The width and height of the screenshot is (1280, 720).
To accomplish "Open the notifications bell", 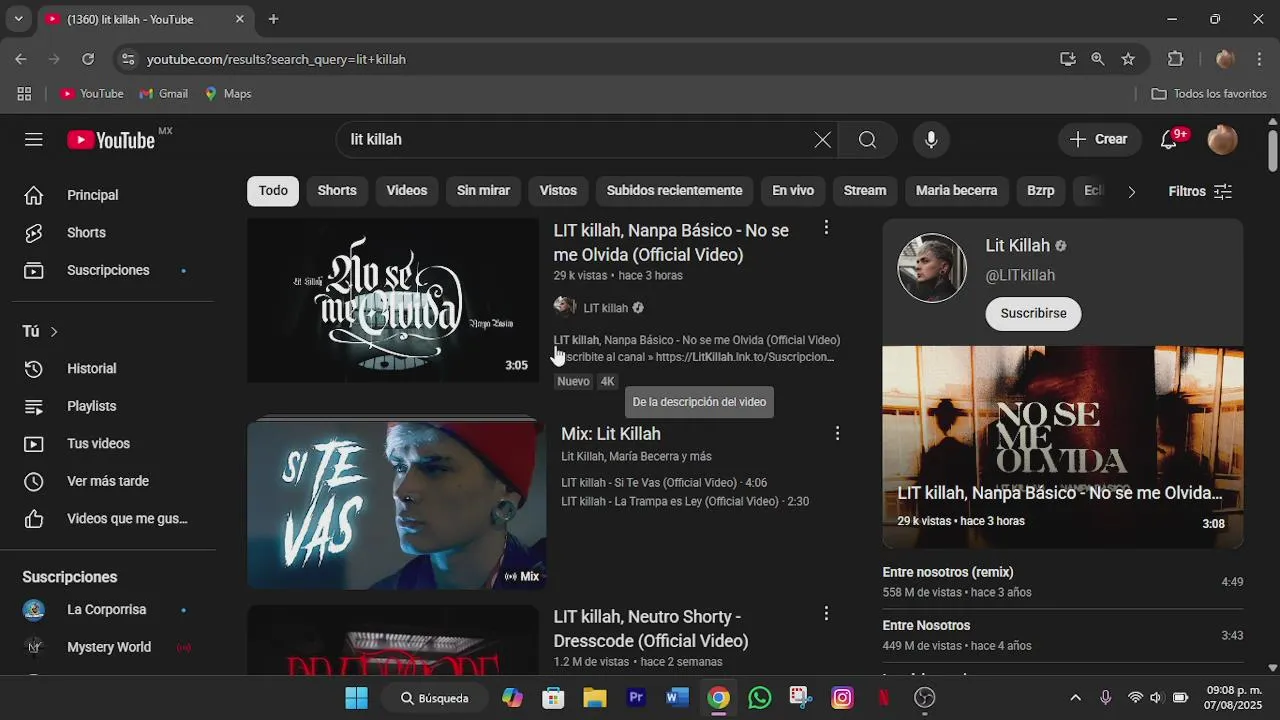I will click(1169, 140).
